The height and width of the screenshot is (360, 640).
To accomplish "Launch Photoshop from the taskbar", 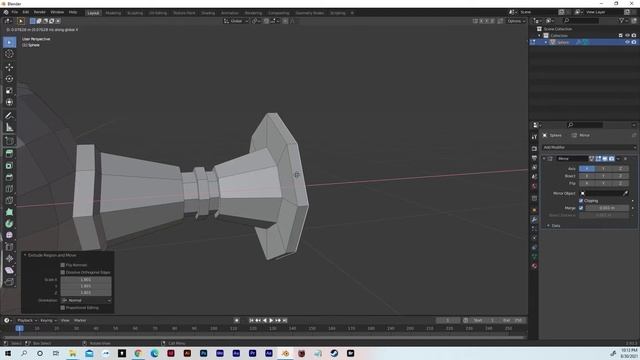I will point(203,353).
